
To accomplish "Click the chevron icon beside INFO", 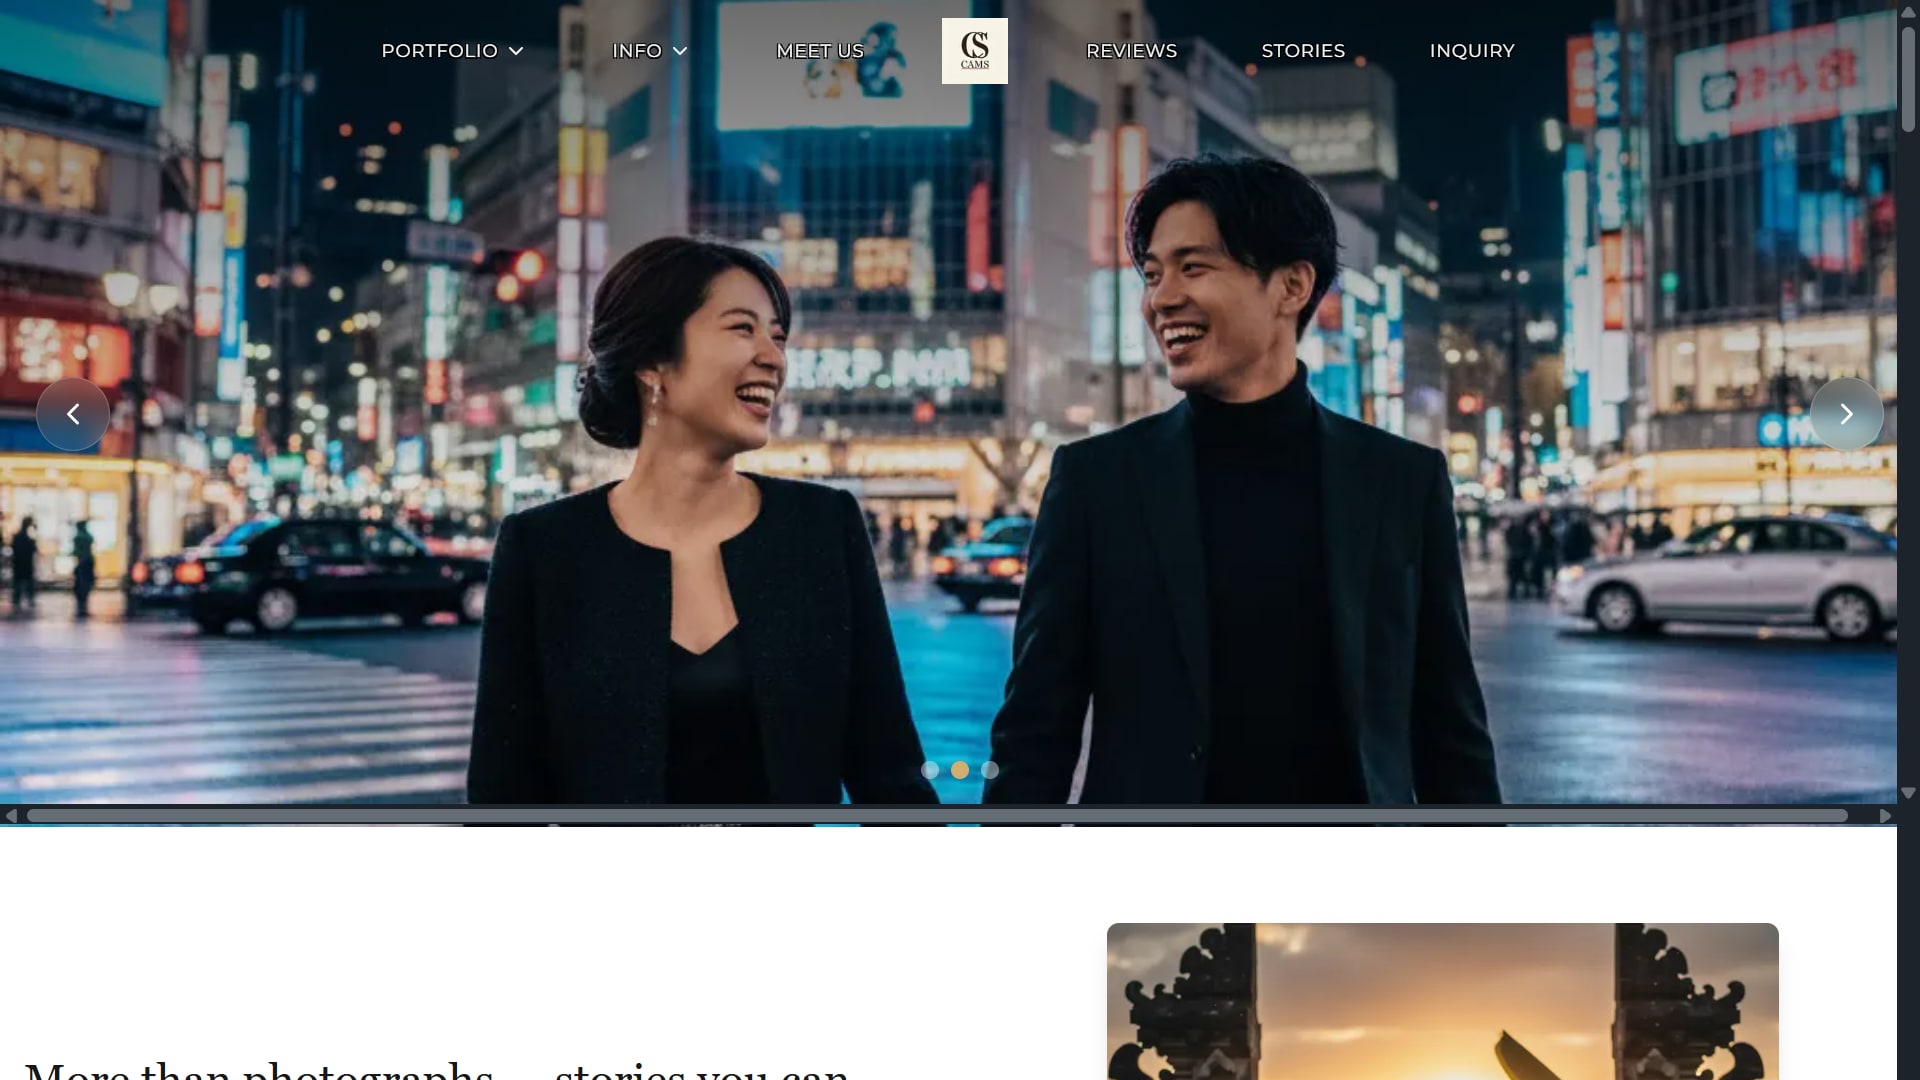I will (681, 50).
